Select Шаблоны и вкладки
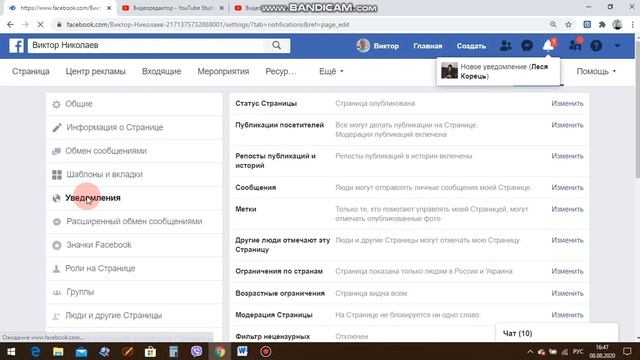Screen dimensions: 640x360 click(134, 174)
